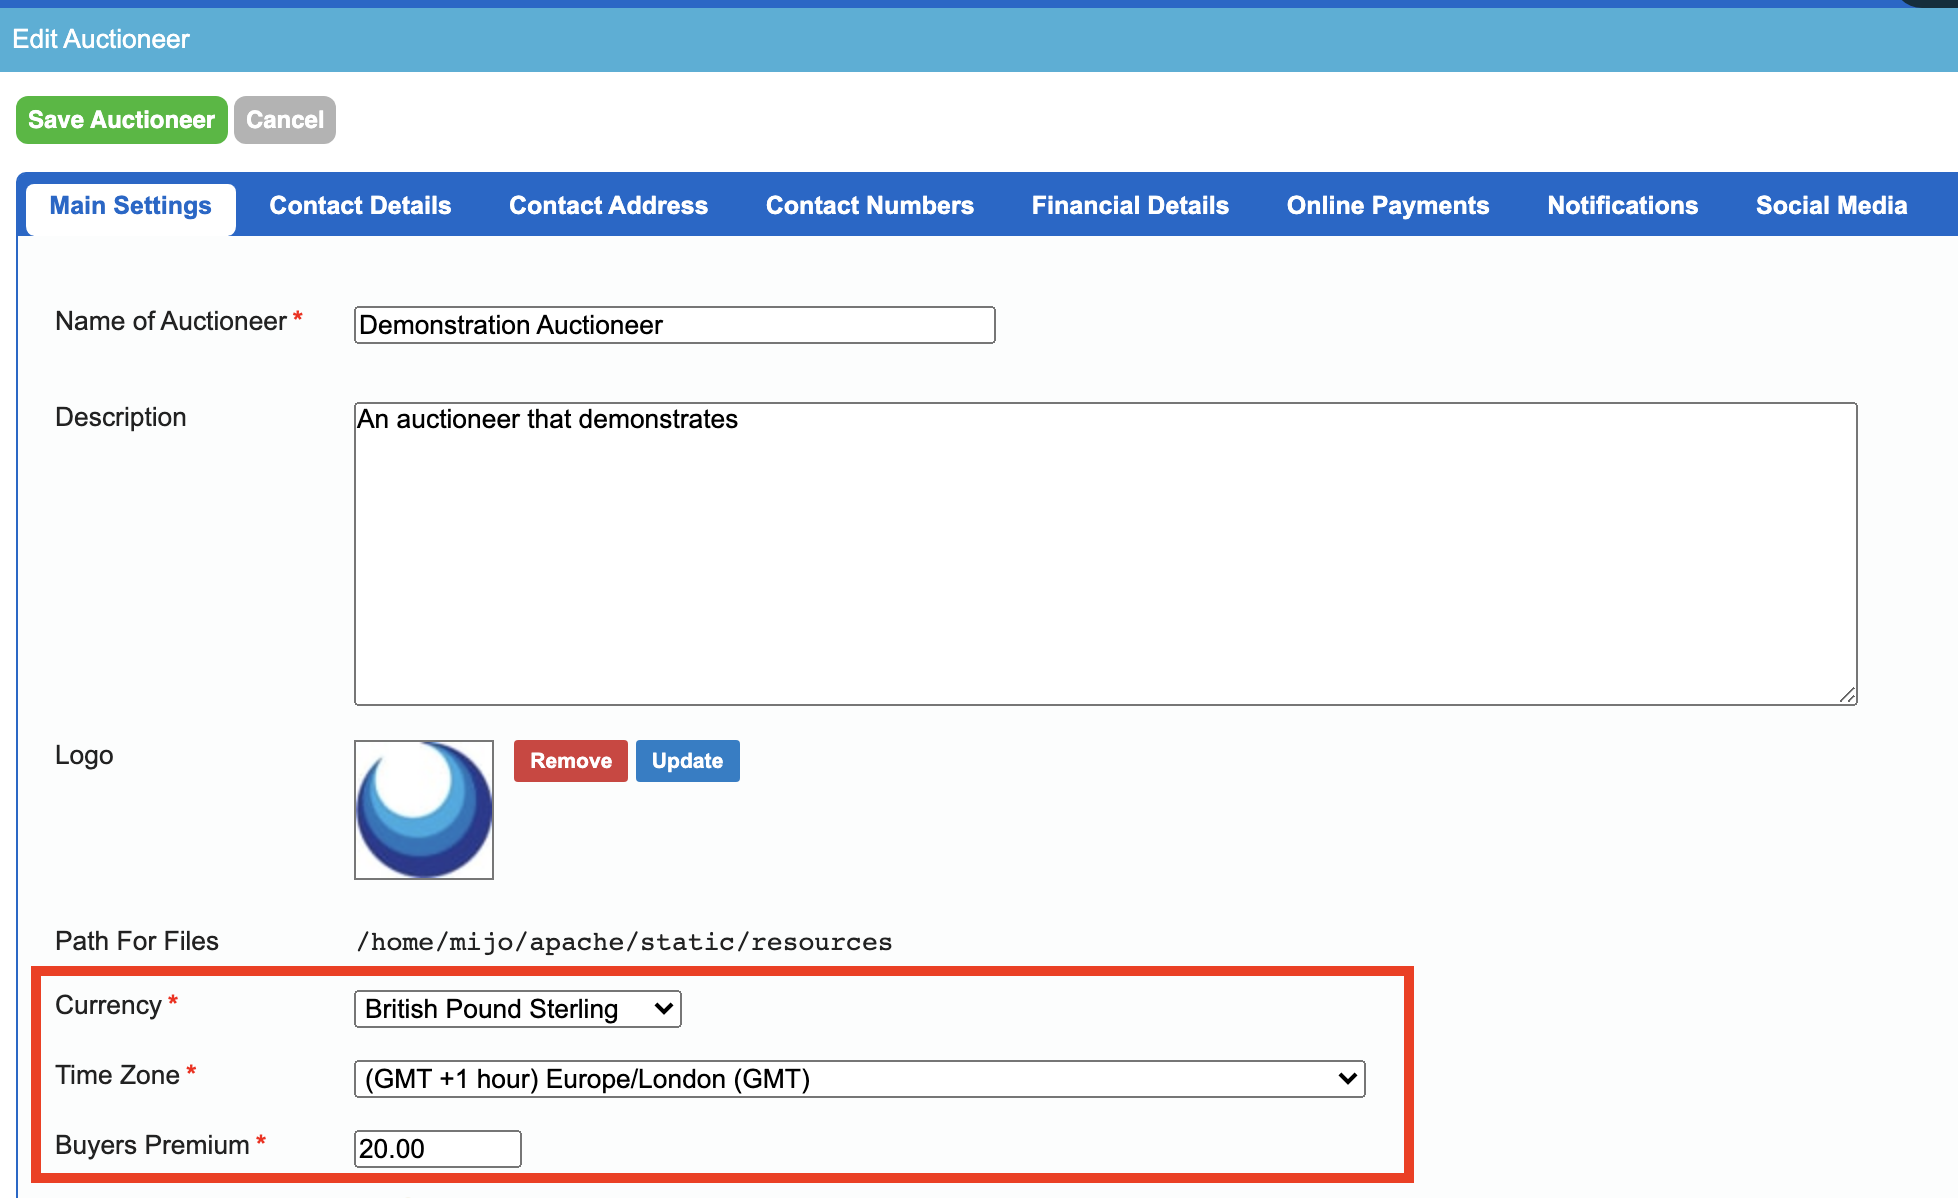Click the blue Update logo button
Screen dimensions: 1958x1198
[x=687, y=761]
